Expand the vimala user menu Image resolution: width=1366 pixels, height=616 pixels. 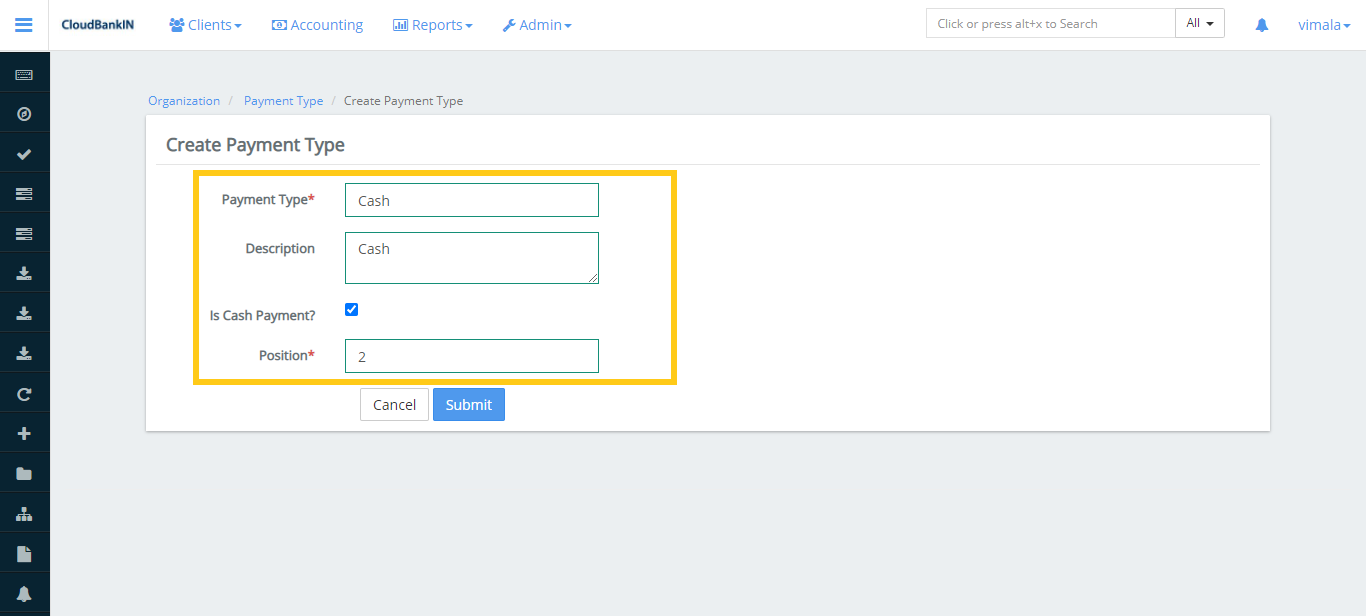pos(1324,24)
